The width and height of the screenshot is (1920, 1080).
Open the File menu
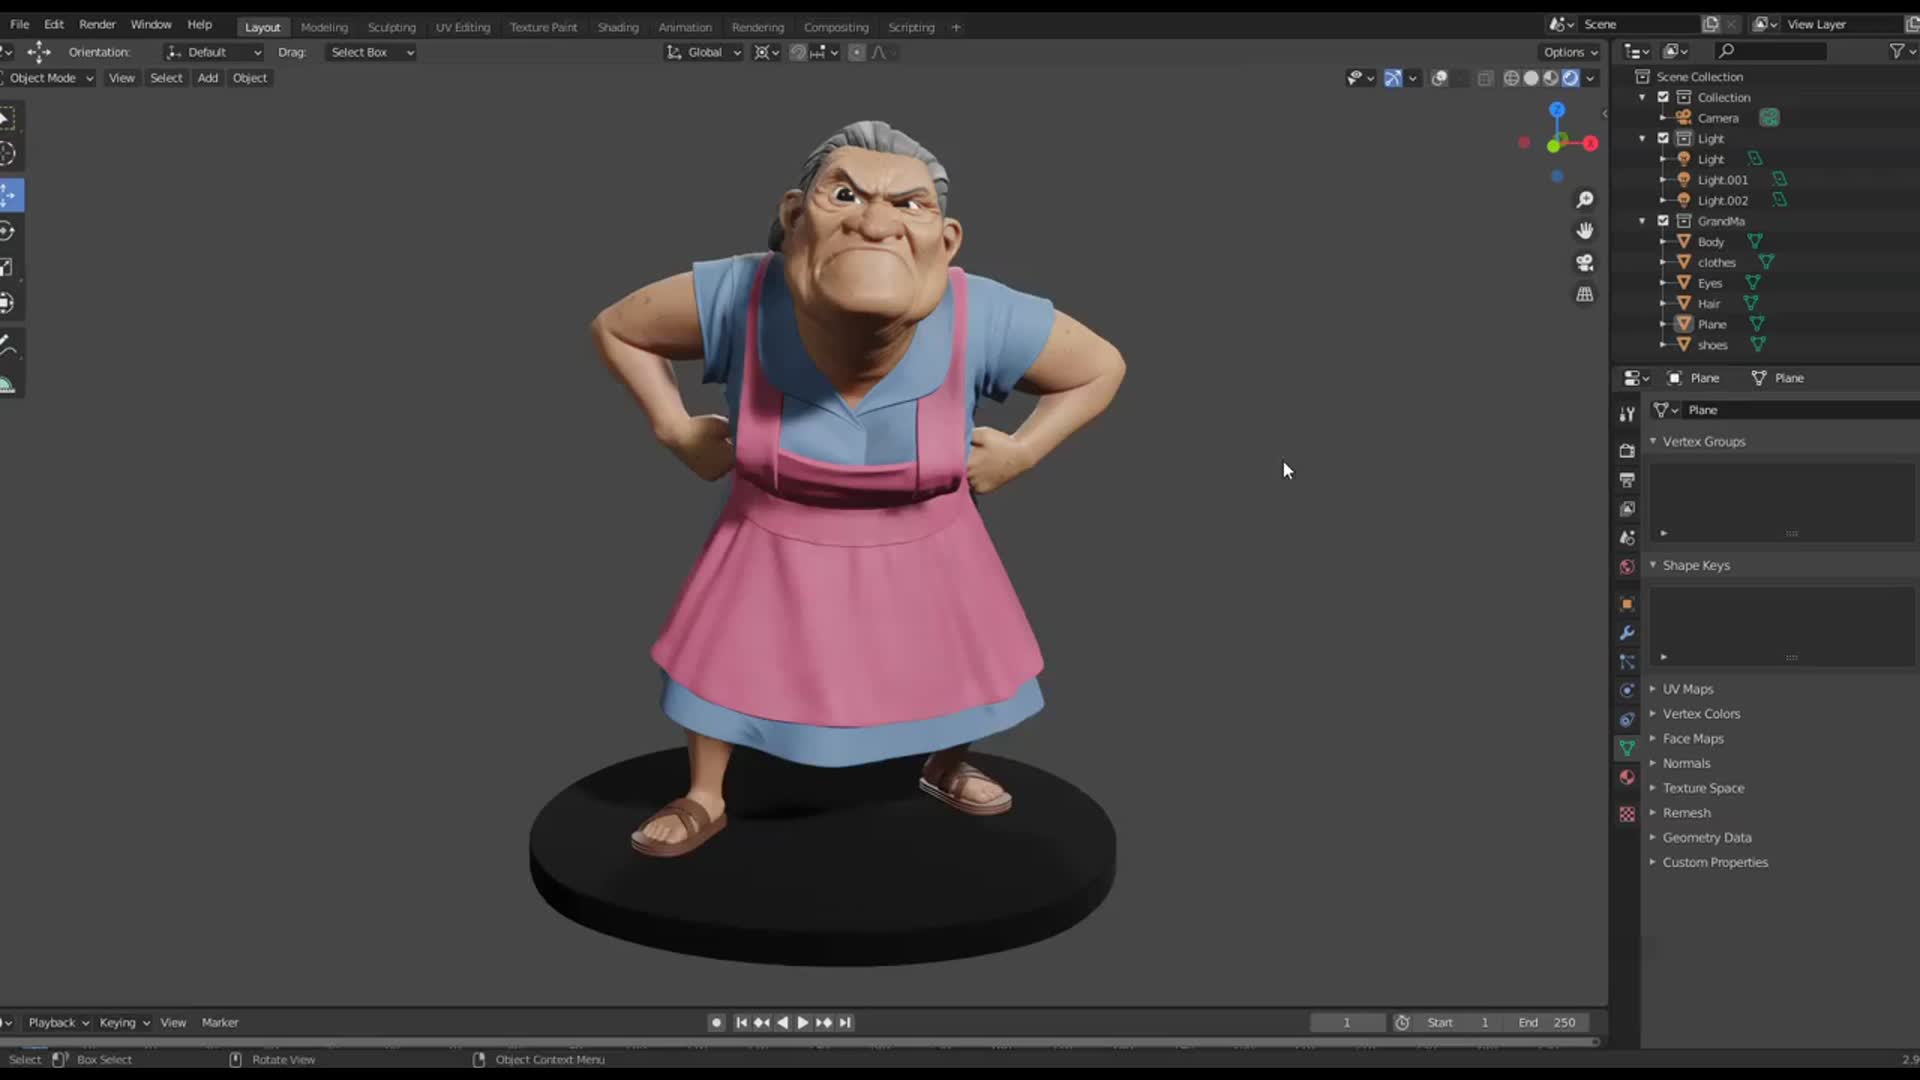[x=19, y=24]
